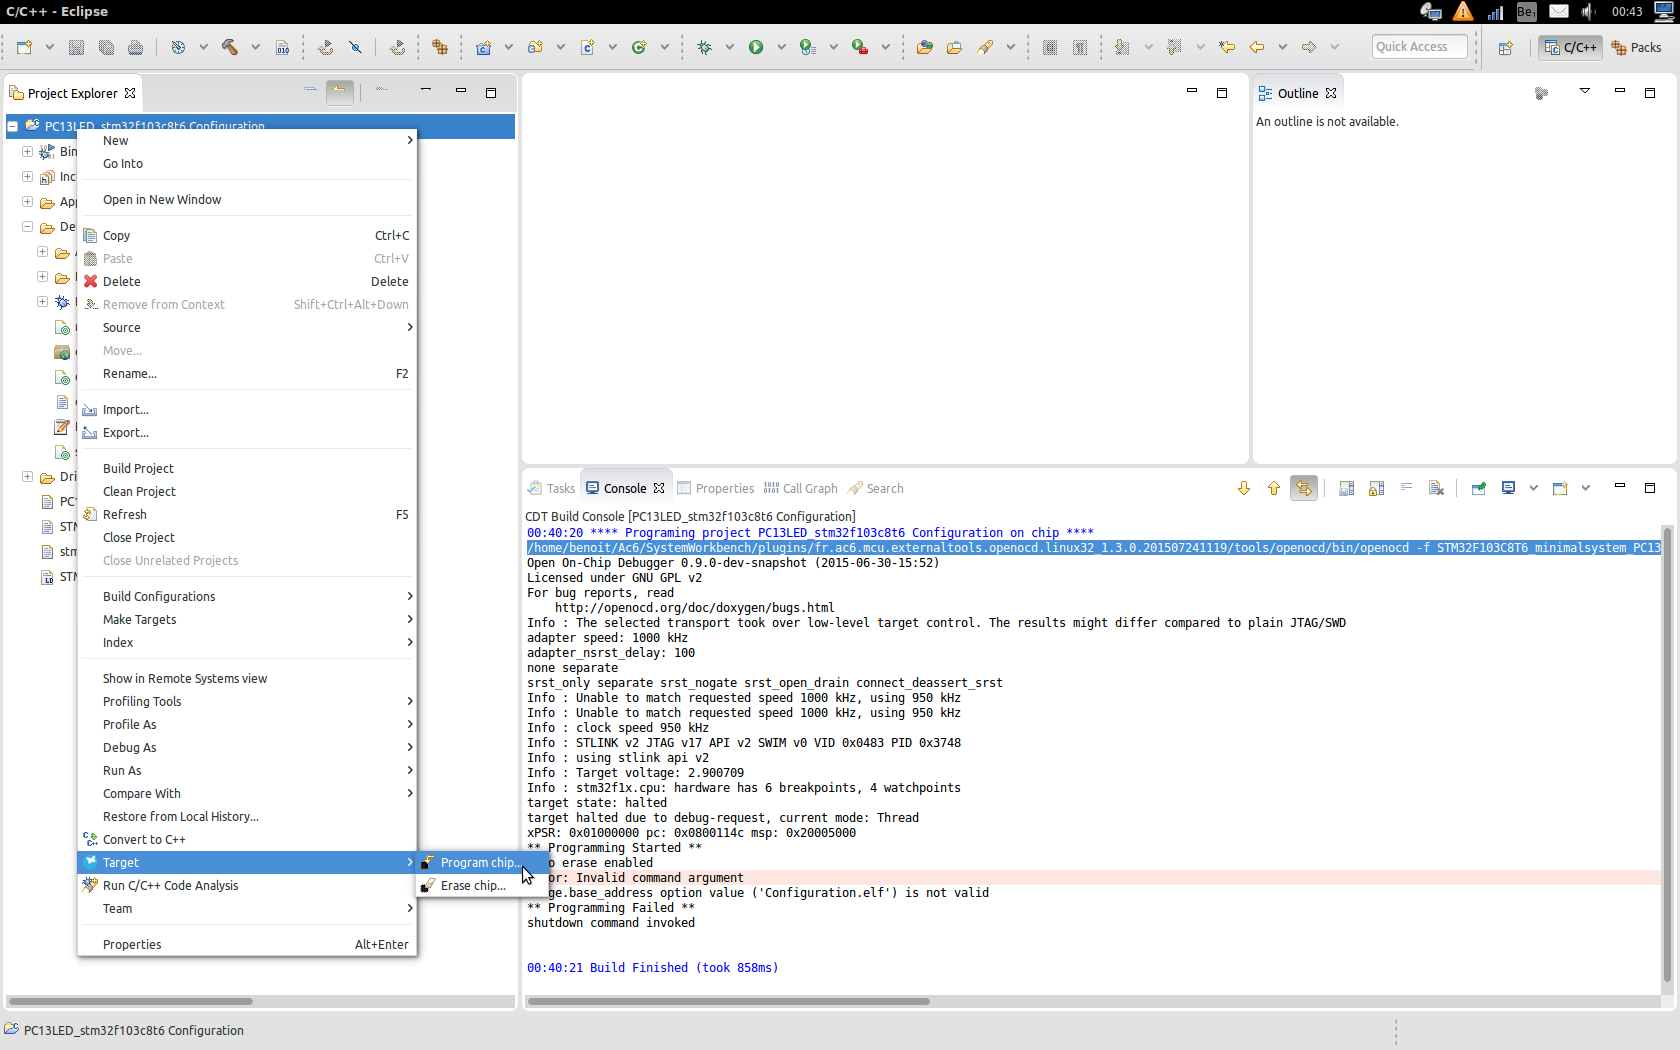The image size is (1680, 1050).
Task: Toggle Show Whitespace Characters toolbar button
Action: click(1080, 47)
